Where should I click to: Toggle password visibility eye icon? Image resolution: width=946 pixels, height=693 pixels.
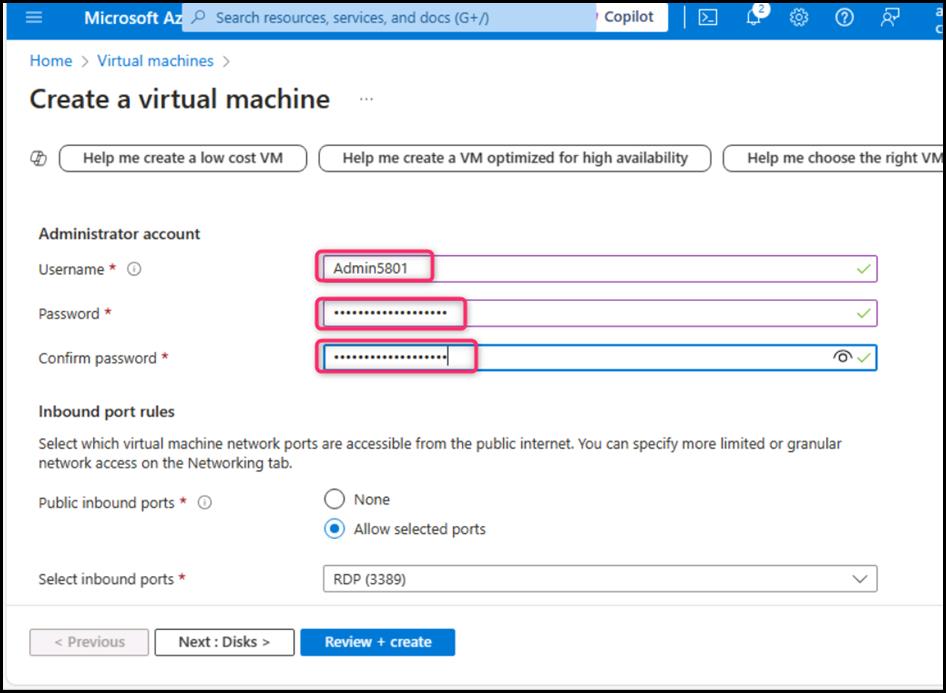[842, 357]
